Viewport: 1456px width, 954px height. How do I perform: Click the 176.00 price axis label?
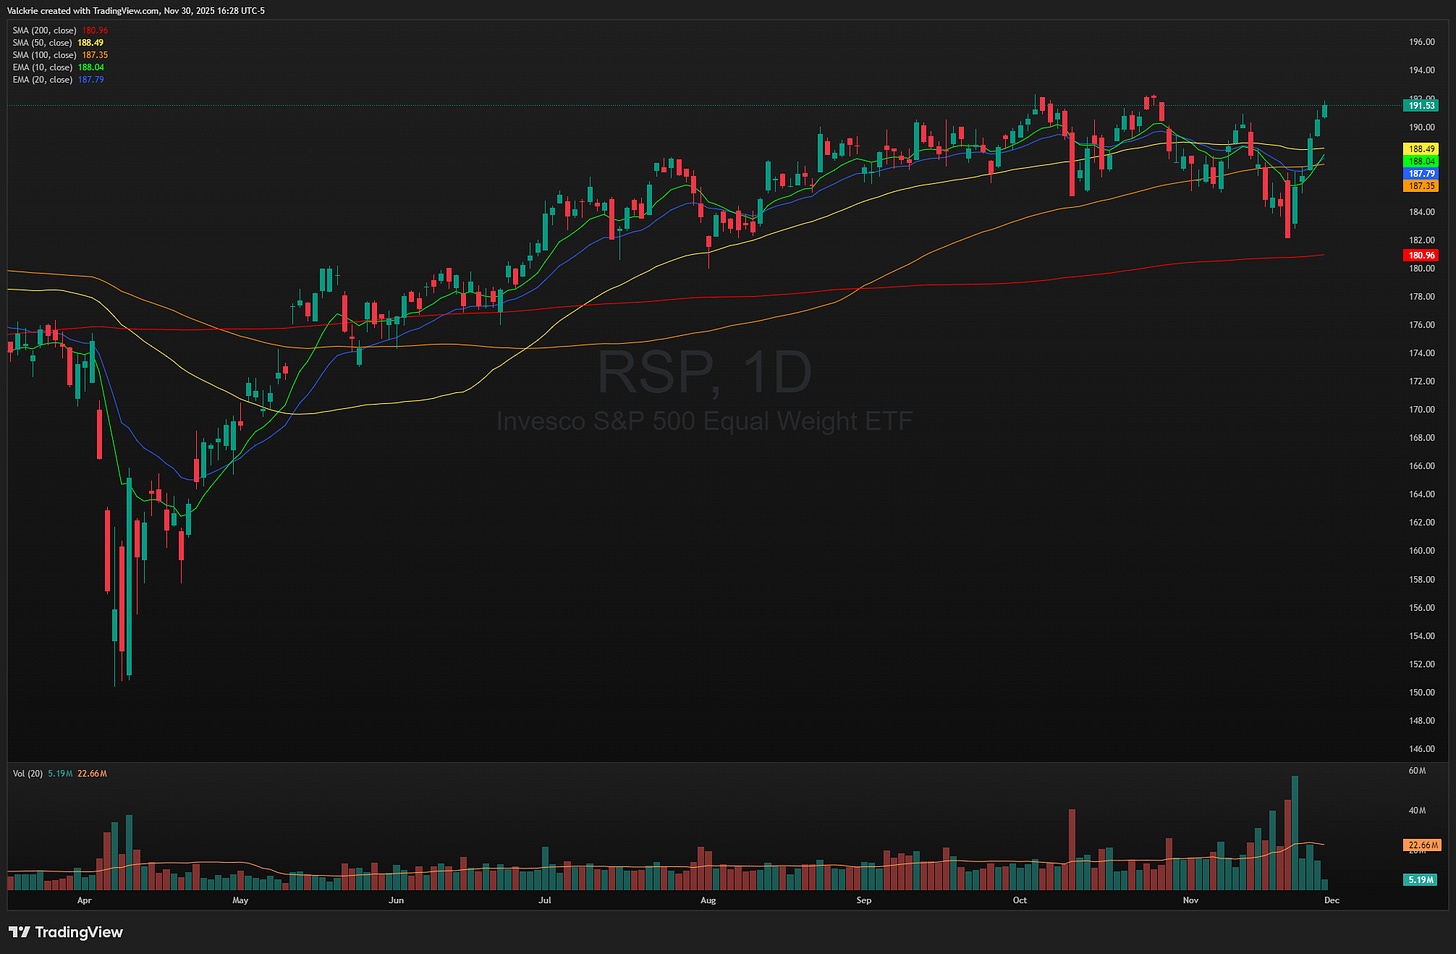point(1422,325)
